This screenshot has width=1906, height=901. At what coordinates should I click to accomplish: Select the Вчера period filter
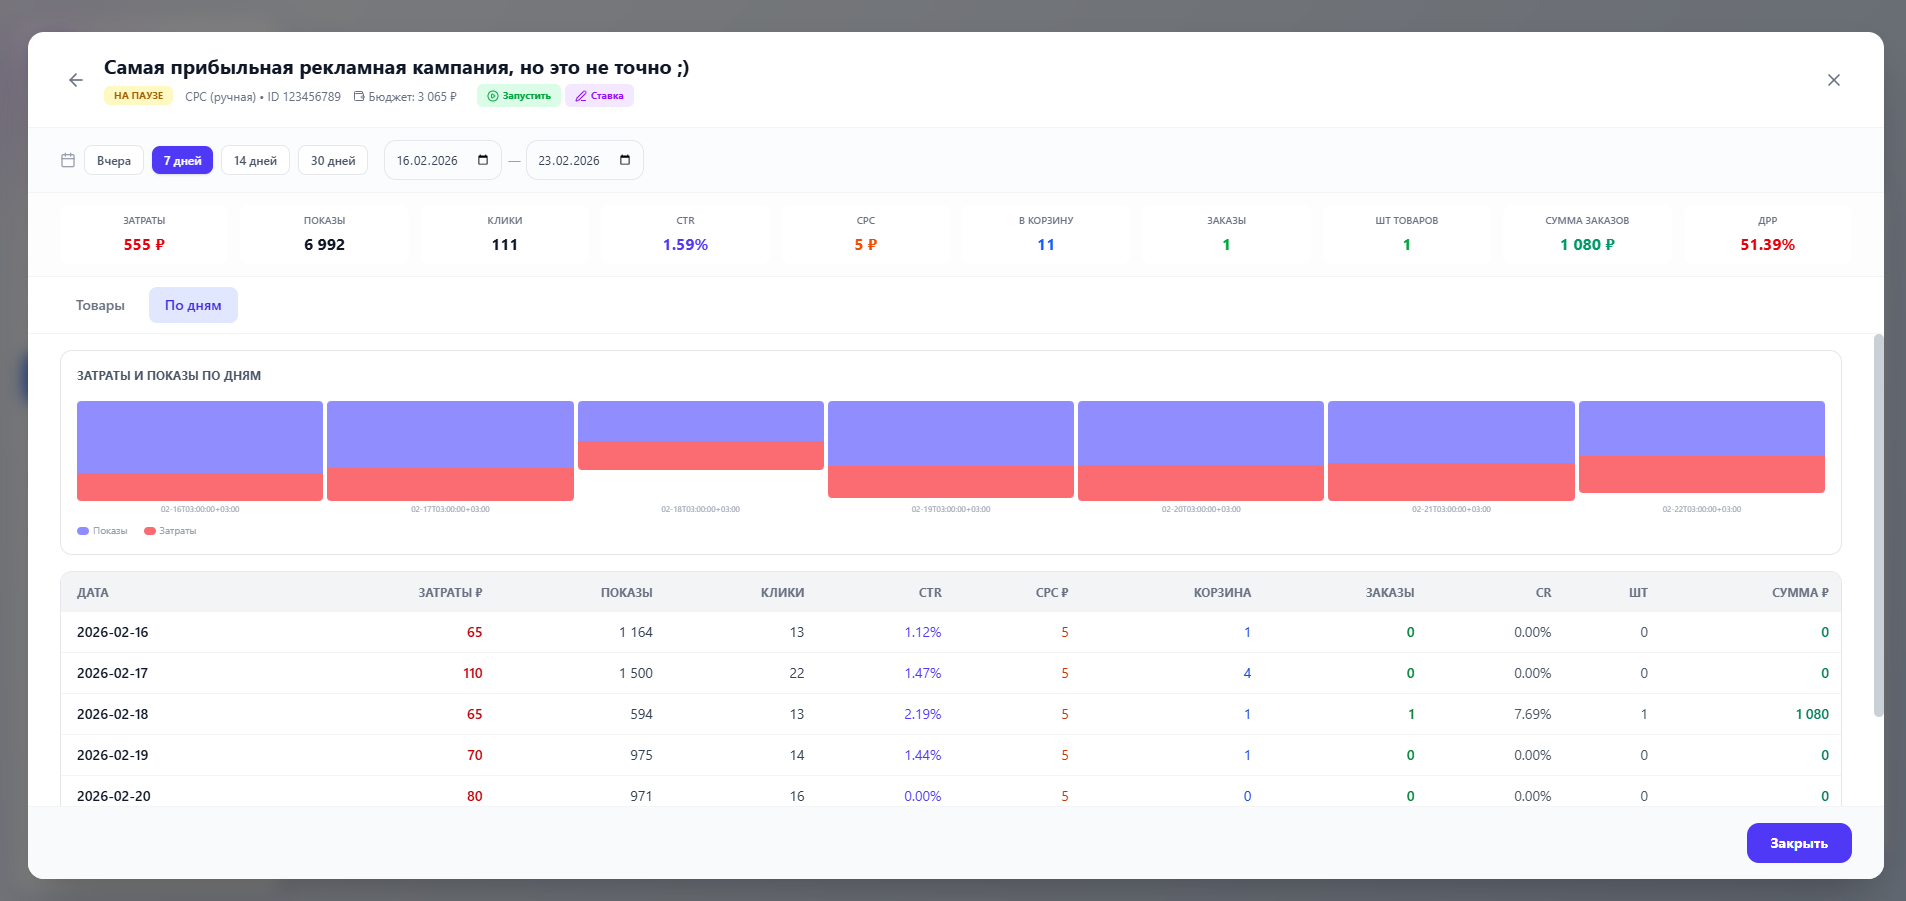pos(114,160)
